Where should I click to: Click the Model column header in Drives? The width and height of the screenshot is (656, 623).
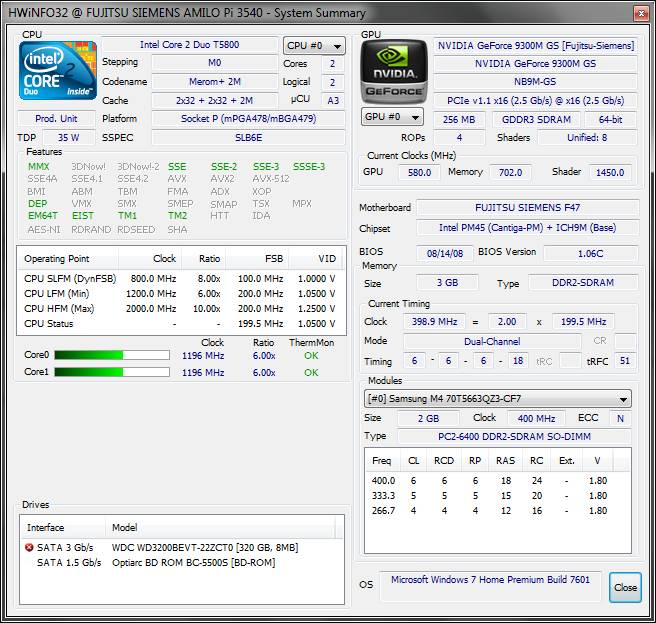coord(220,528)
